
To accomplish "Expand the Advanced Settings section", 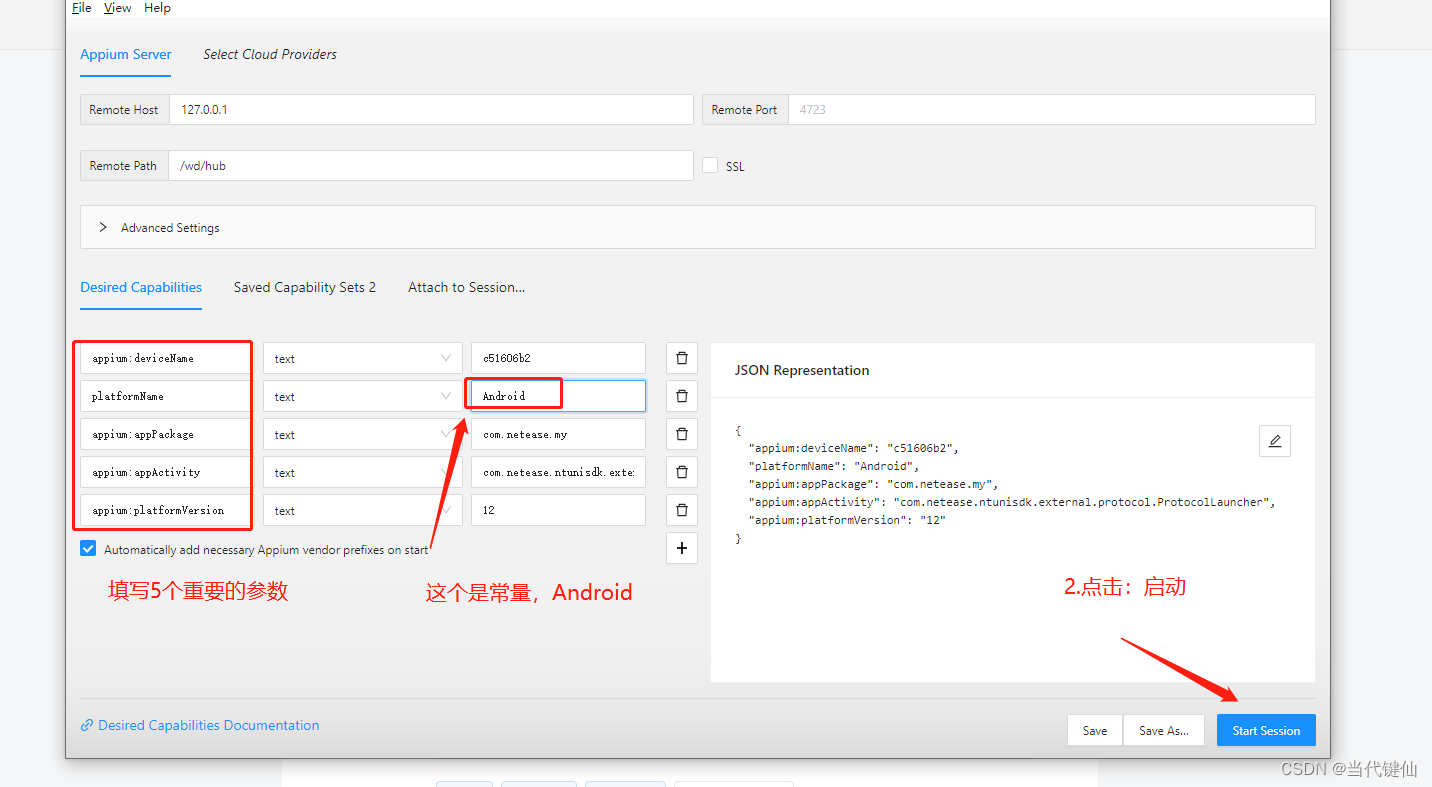I will (697, 227).
